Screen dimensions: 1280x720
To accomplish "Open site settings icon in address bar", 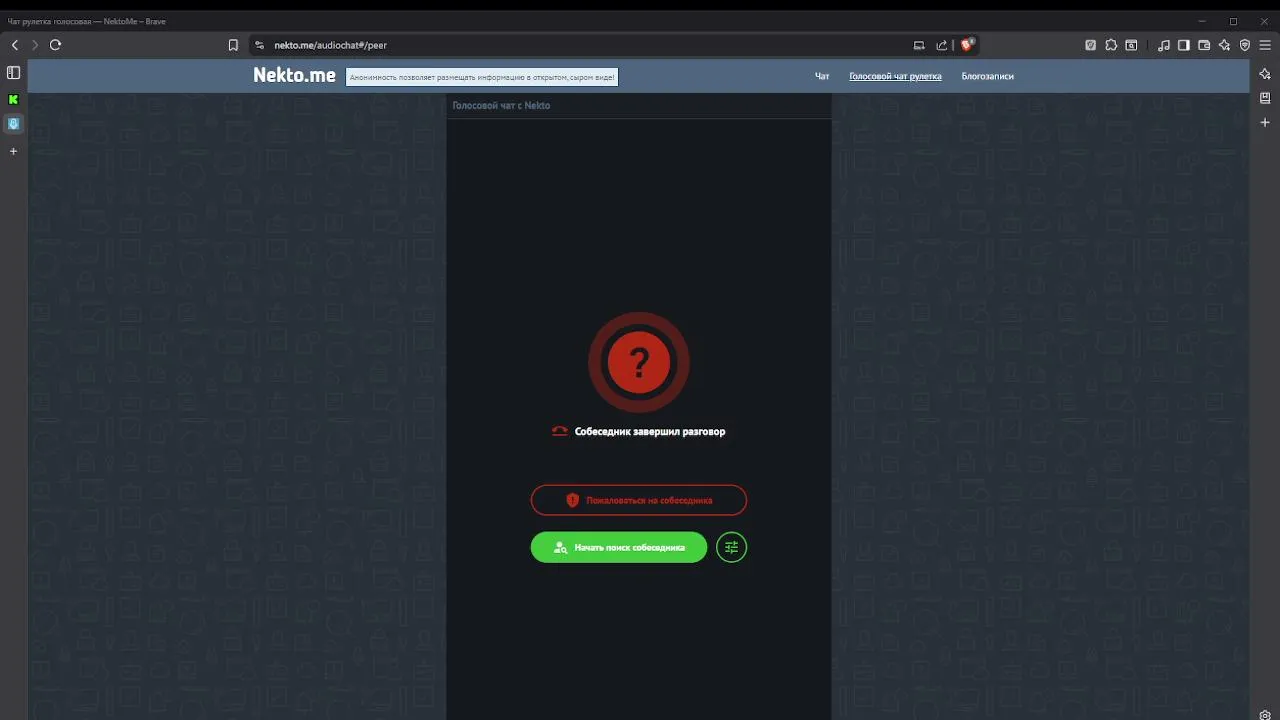I will 260,45.
